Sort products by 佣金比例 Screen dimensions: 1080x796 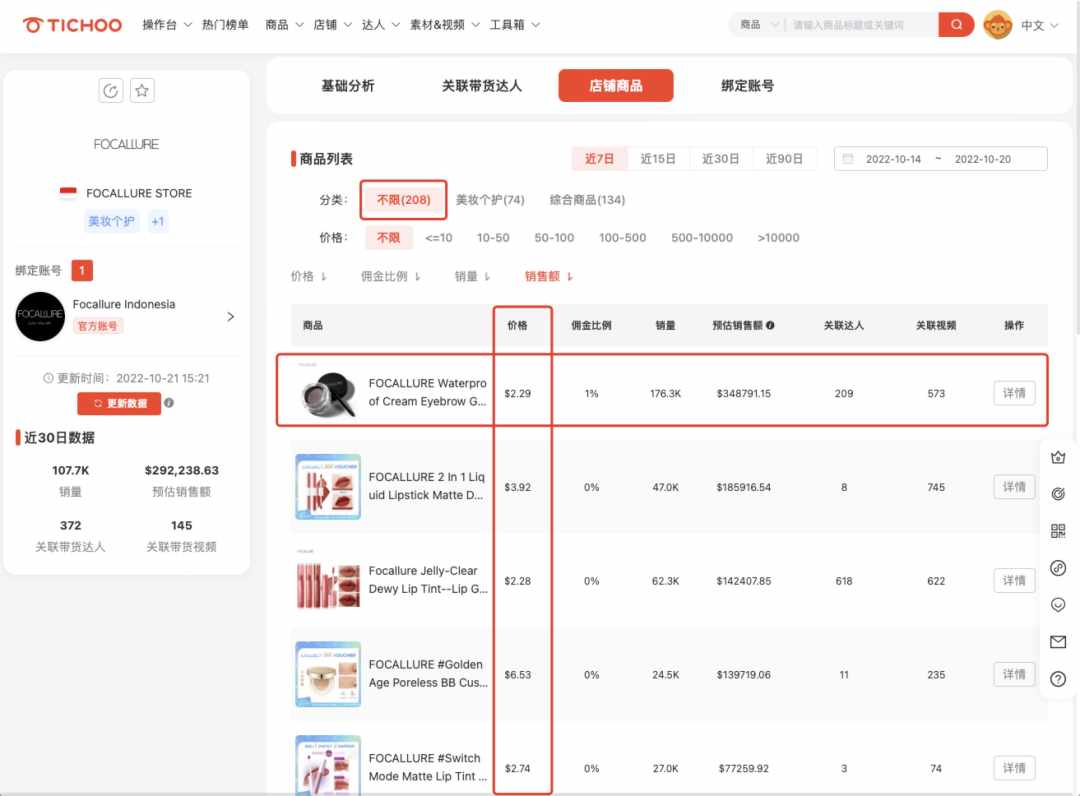391,276
